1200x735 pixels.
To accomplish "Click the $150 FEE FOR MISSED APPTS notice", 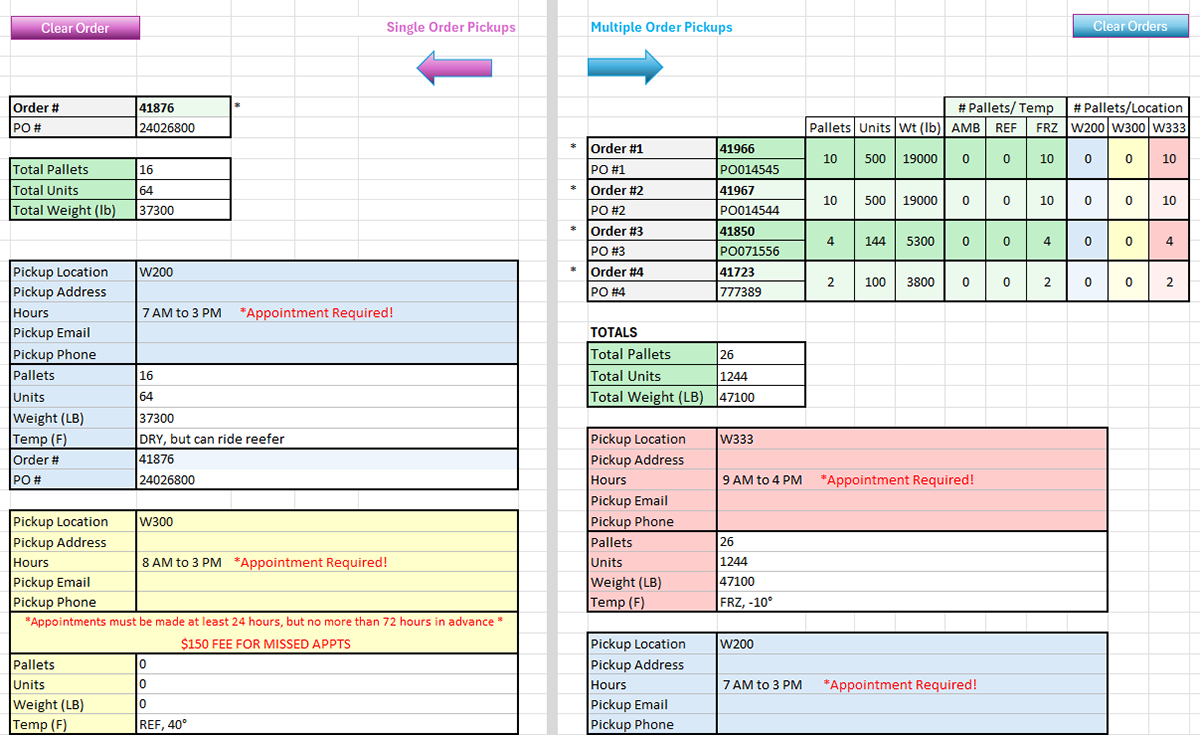I will [x=265, y=643].
